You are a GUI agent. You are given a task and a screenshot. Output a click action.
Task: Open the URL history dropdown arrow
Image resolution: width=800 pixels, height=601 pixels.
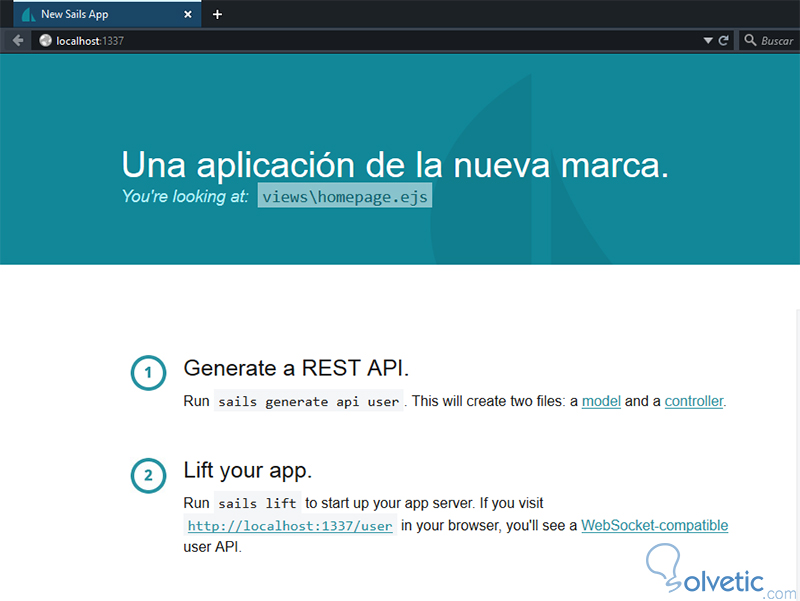click(708, 41)
